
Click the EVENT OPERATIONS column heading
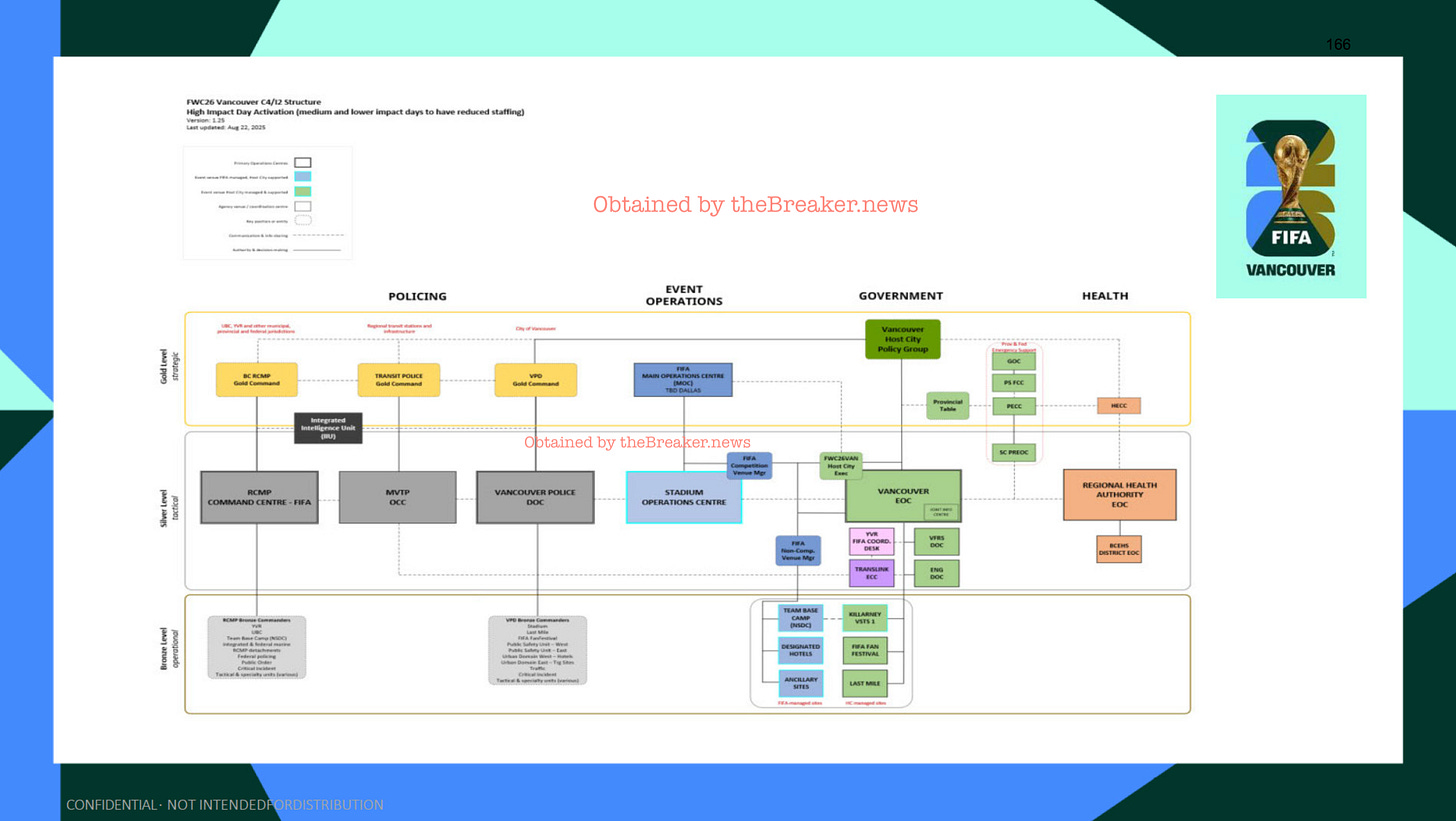click(684, 295)
